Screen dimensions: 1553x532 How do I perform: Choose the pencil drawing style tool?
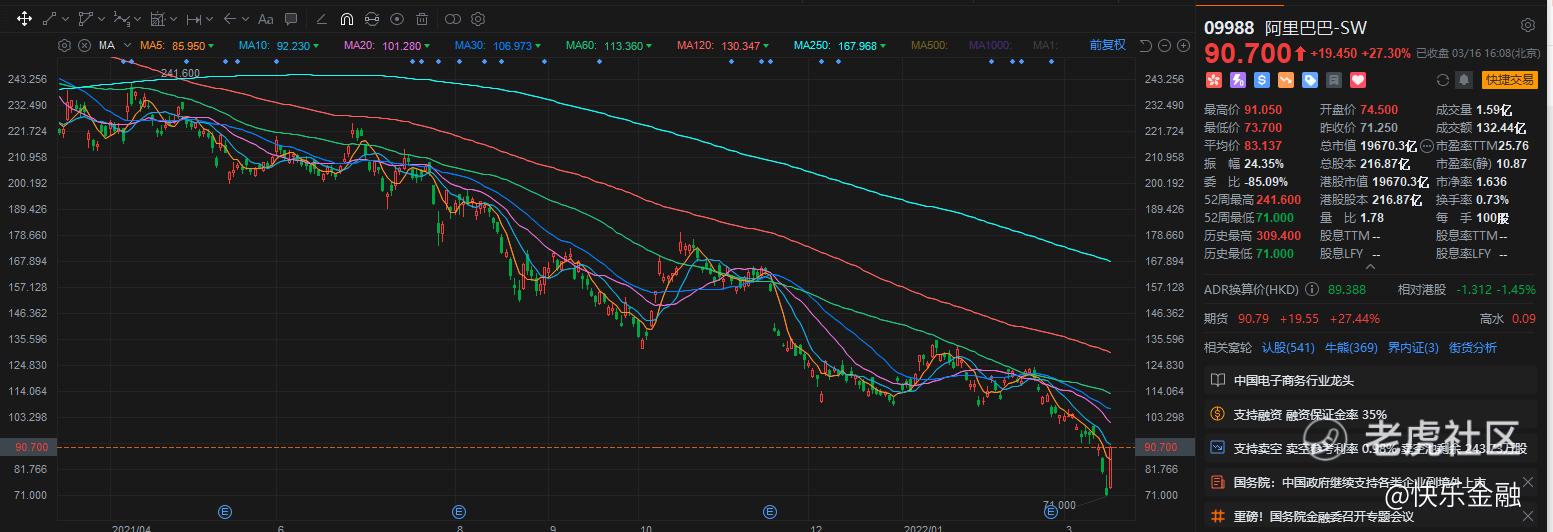[321, 18]
